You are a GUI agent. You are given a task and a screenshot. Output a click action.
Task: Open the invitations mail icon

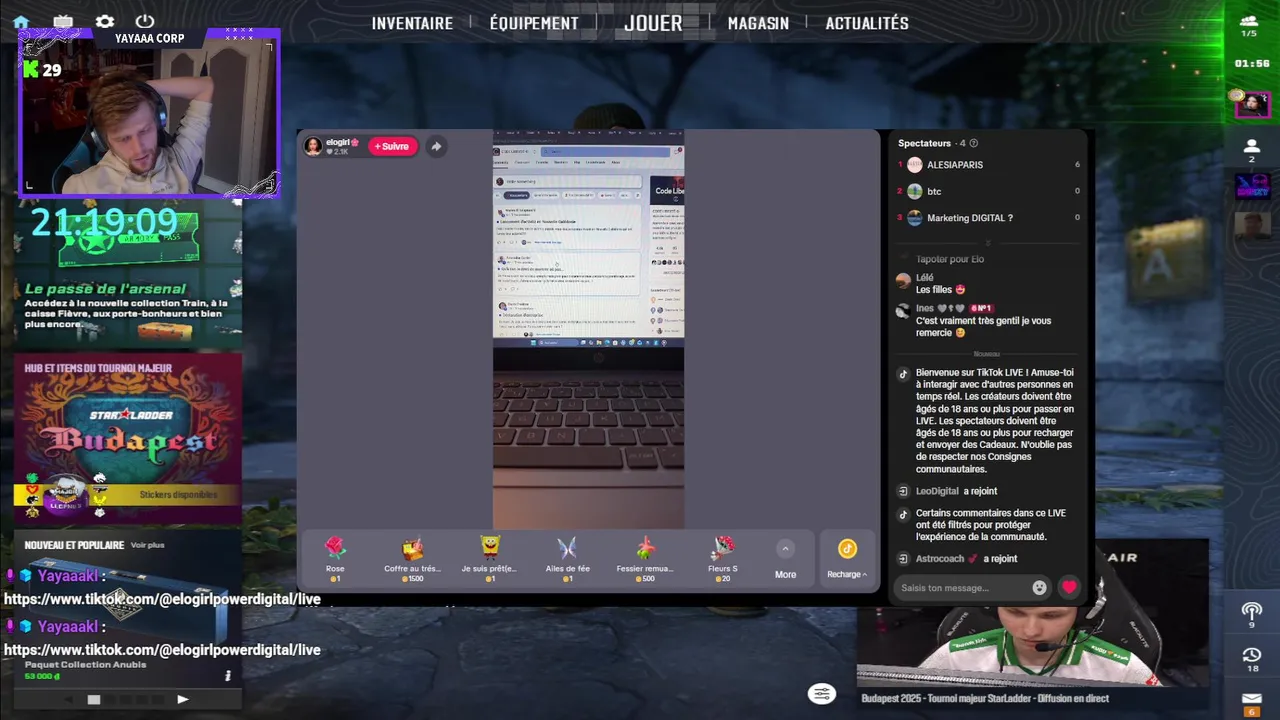pyautogui.click(x=1251, y=702)
